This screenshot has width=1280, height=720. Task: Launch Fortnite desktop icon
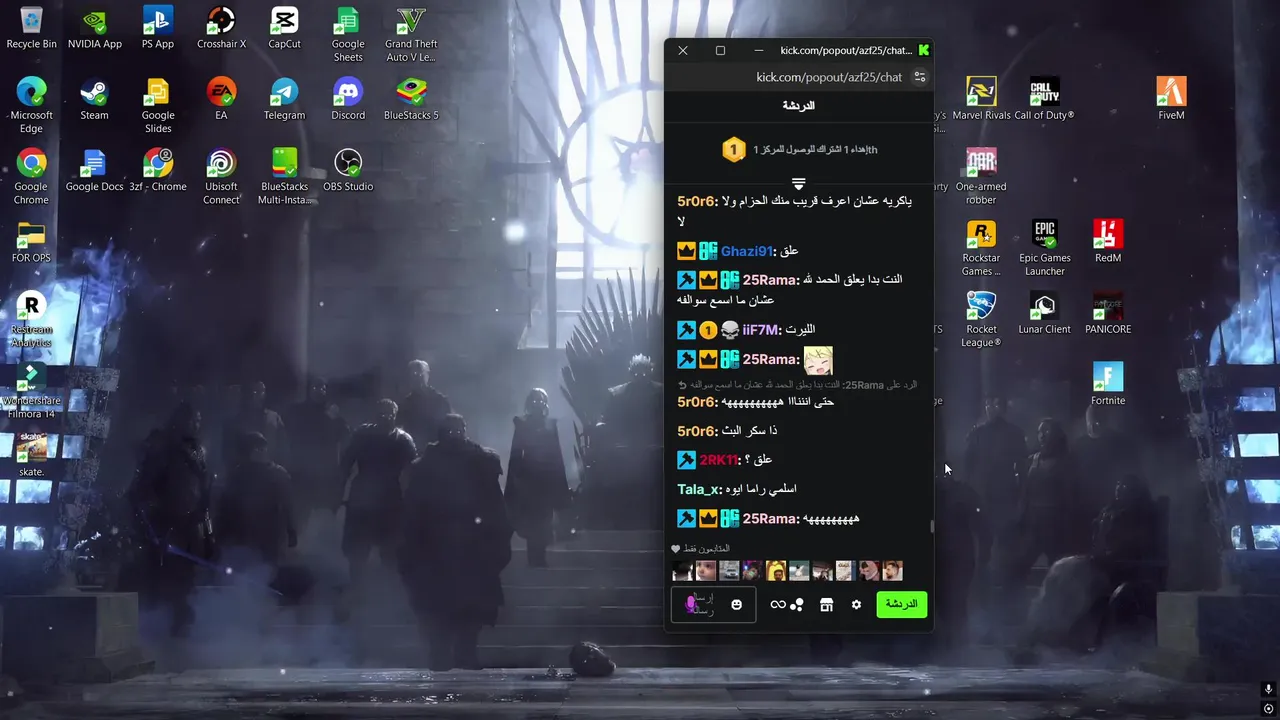(1108, 384)
